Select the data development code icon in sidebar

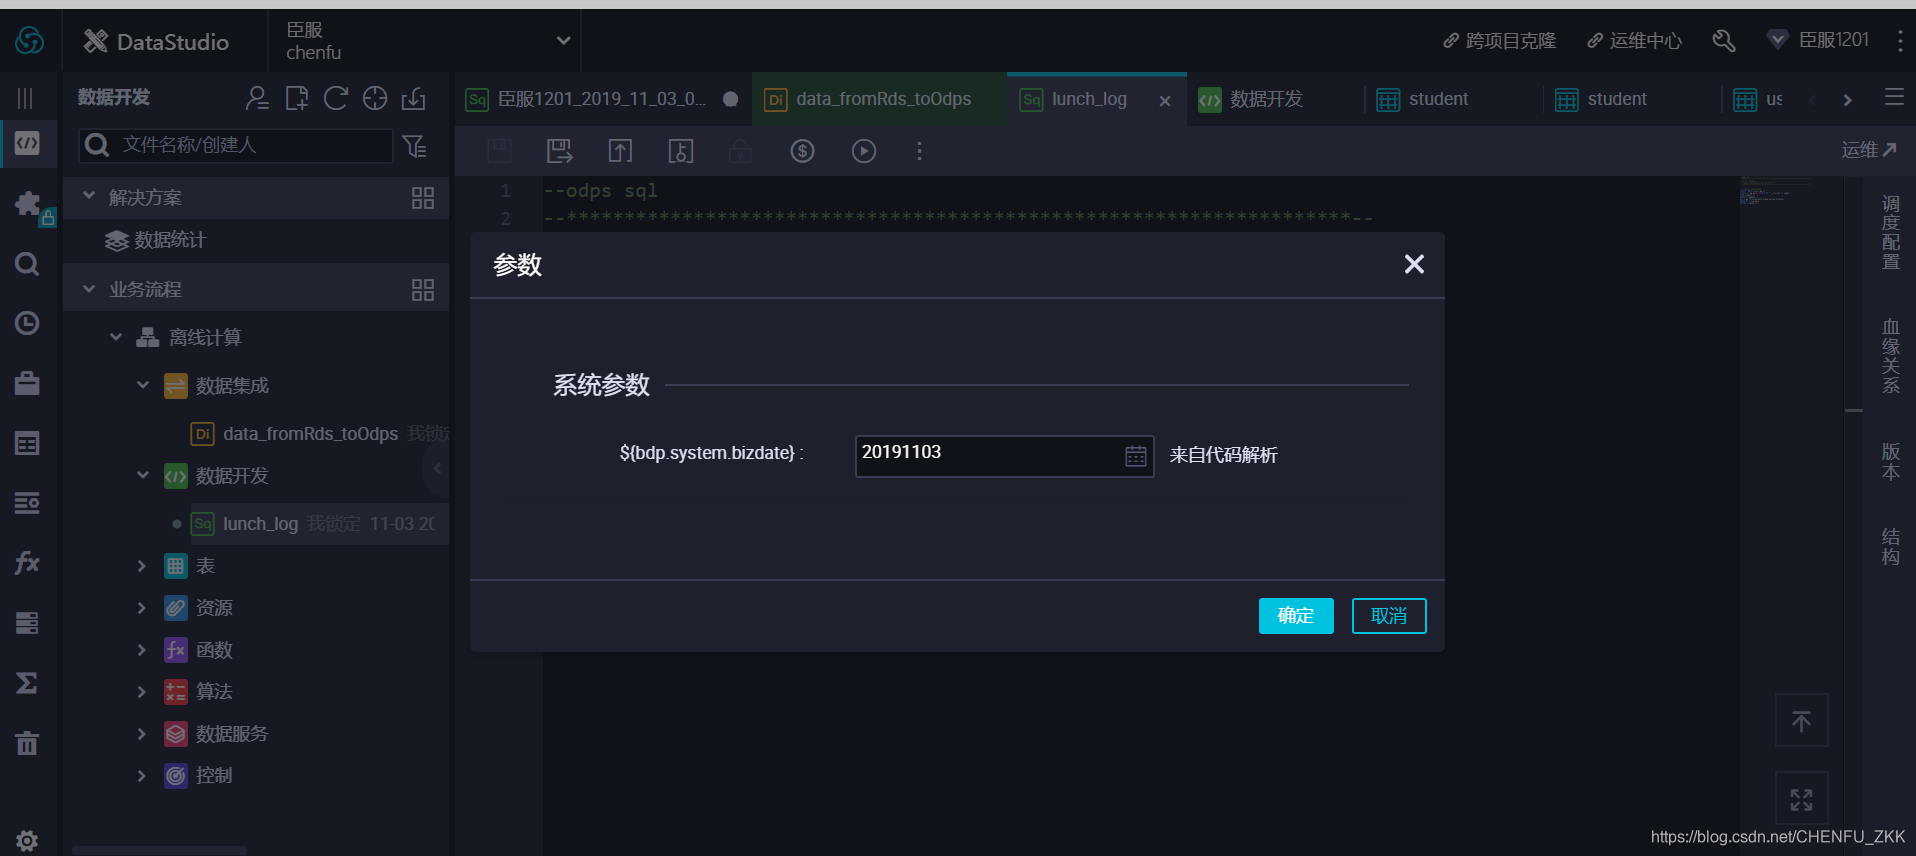[x=28, y=143]
